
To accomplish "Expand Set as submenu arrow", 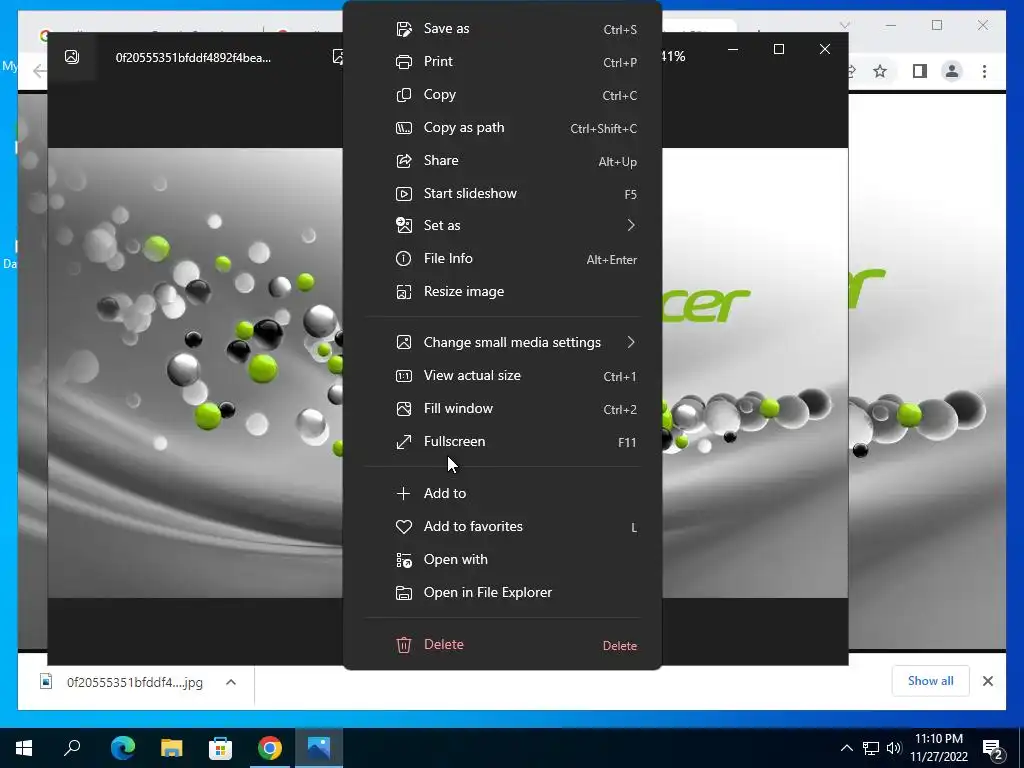I will point(631,225).
